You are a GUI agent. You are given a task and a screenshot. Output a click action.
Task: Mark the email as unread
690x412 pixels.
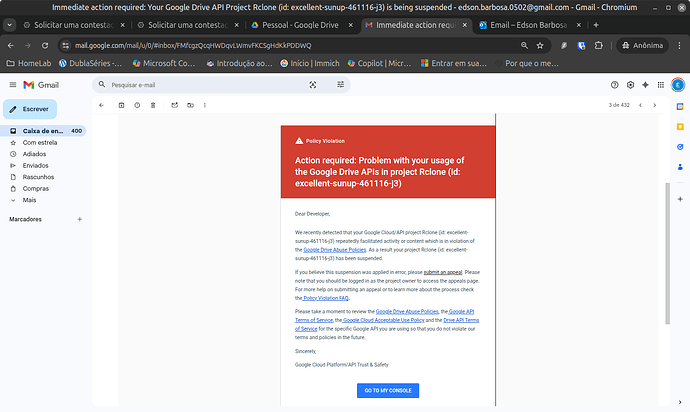174,105
